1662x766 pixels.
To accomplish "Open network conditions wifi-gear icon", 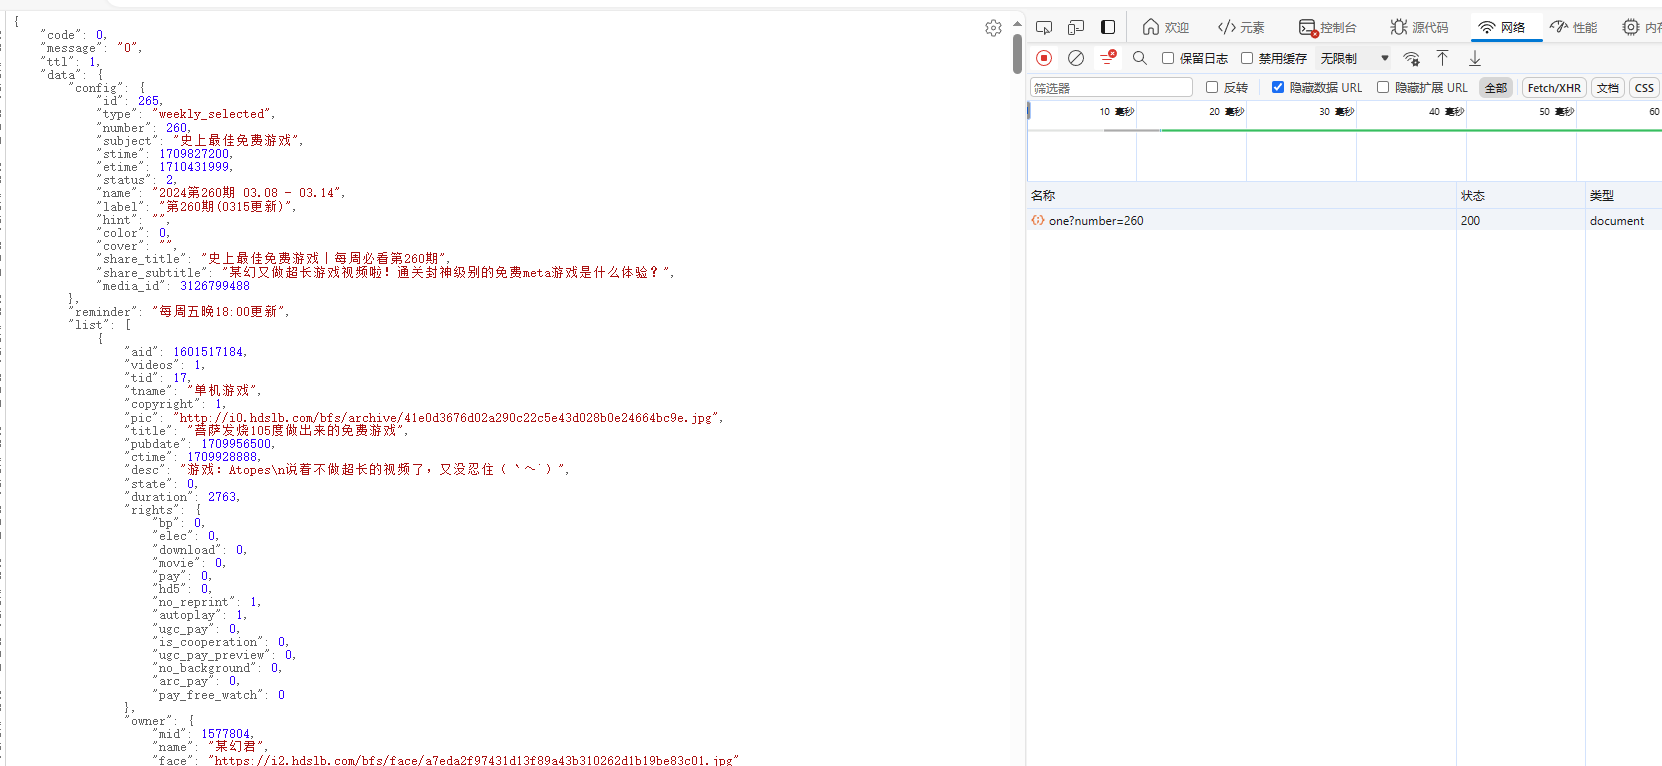I will point(1411,58).
